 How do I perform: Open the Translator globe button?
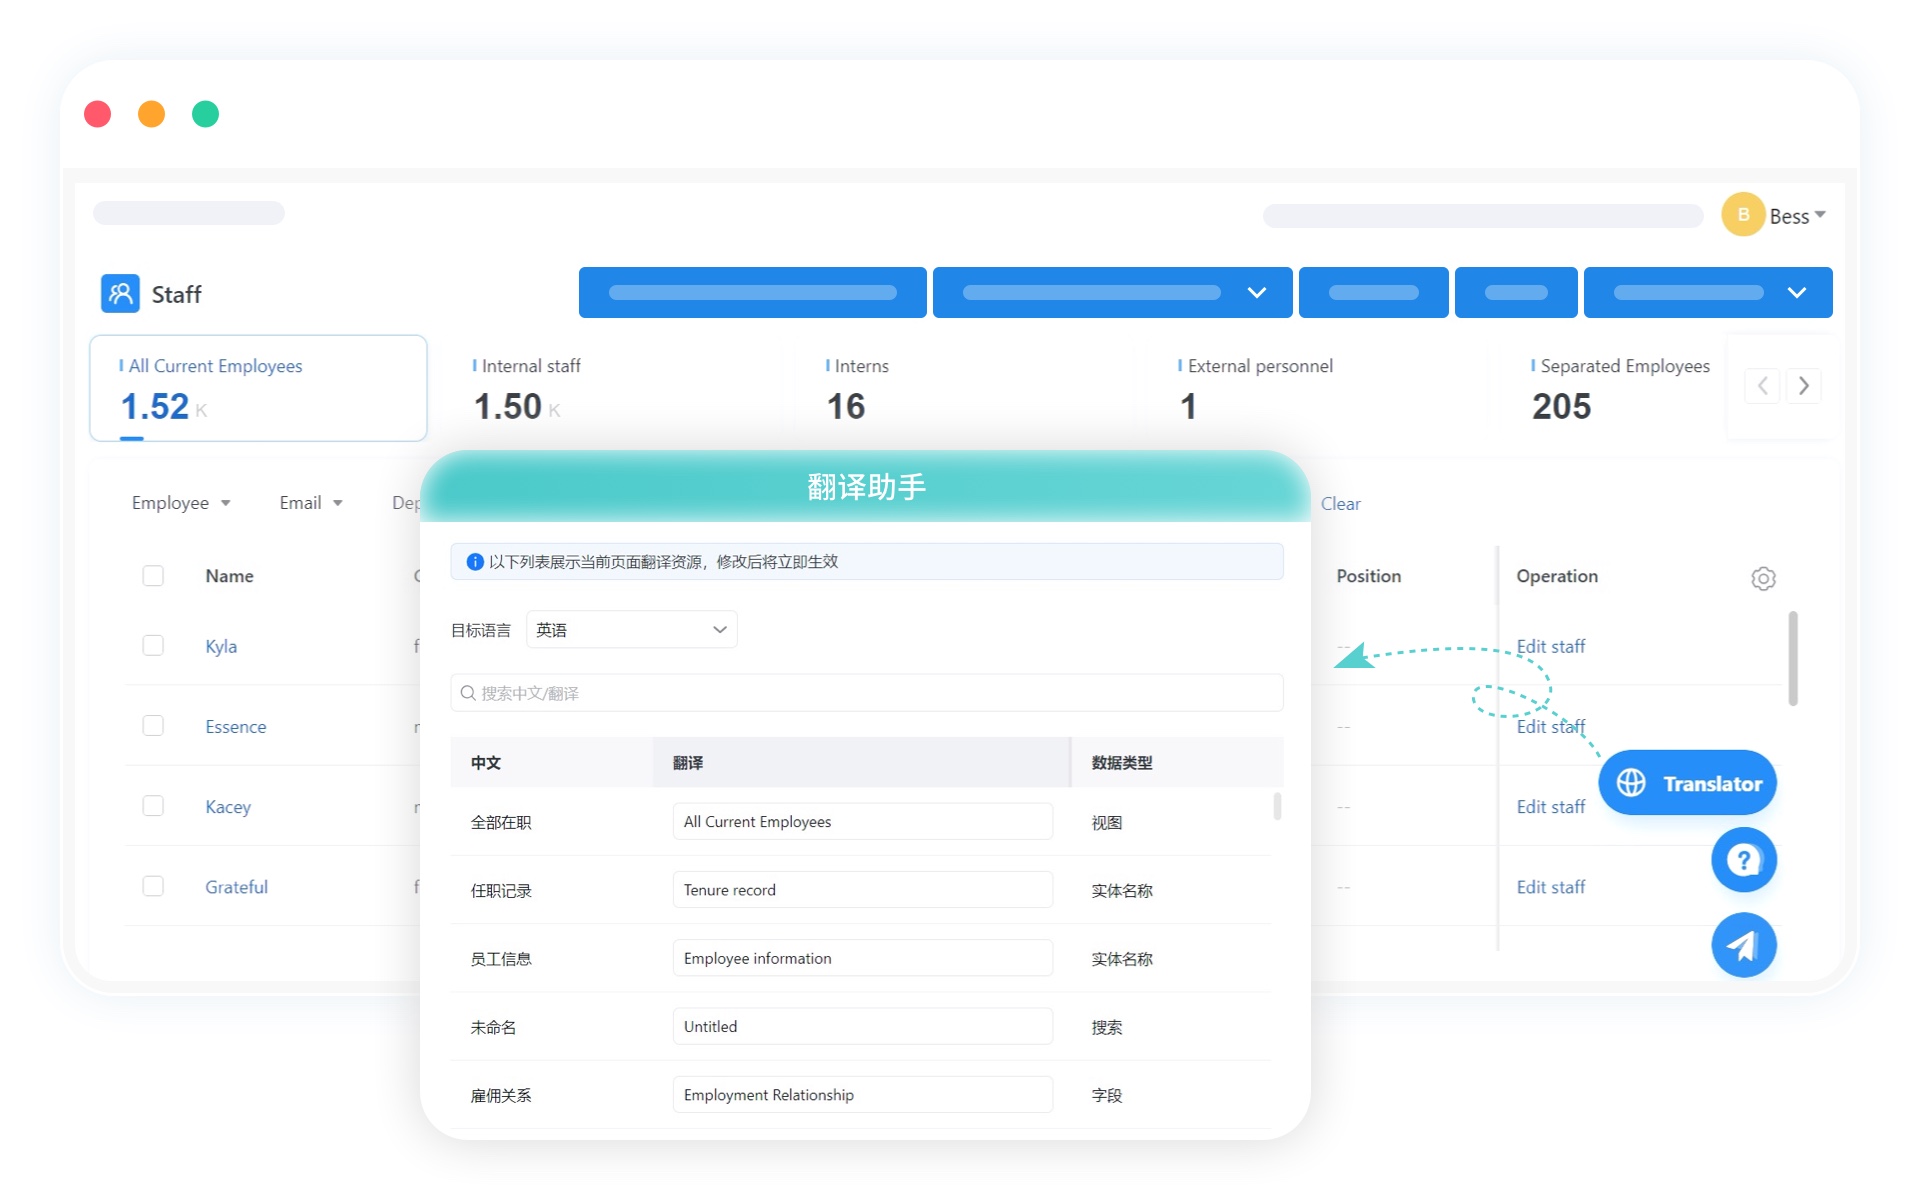coord(1687,783)
